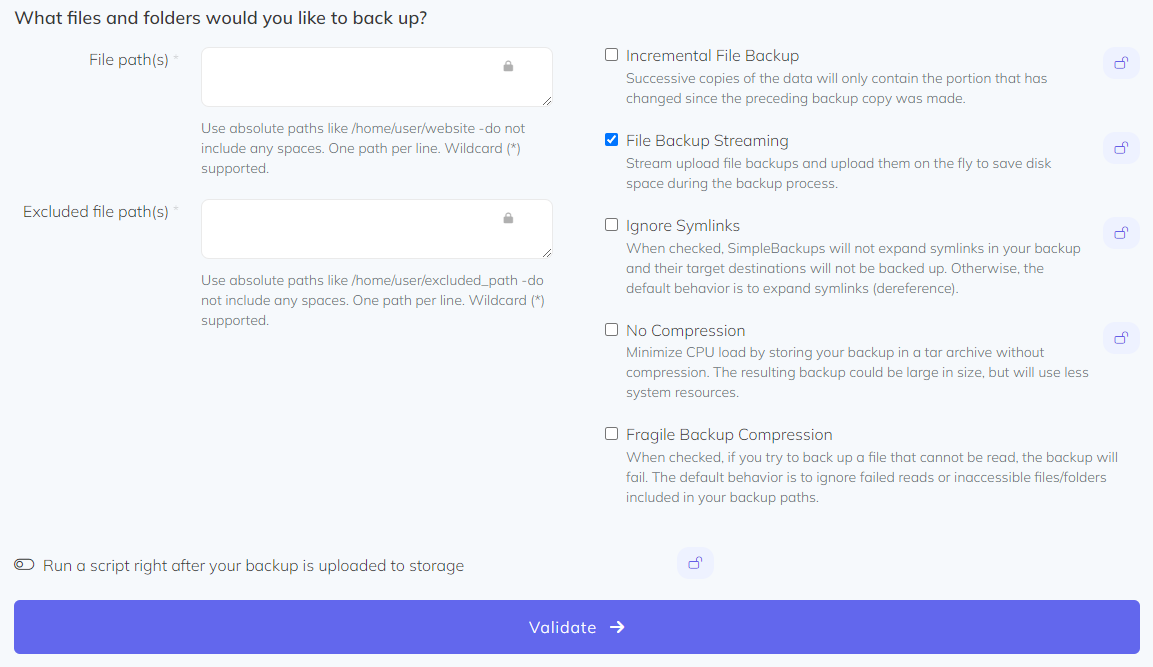Click the lock icon beside Ignore Symlinks
The width and height of the screenshot is (1153, 667).
tap(1121, 233)
